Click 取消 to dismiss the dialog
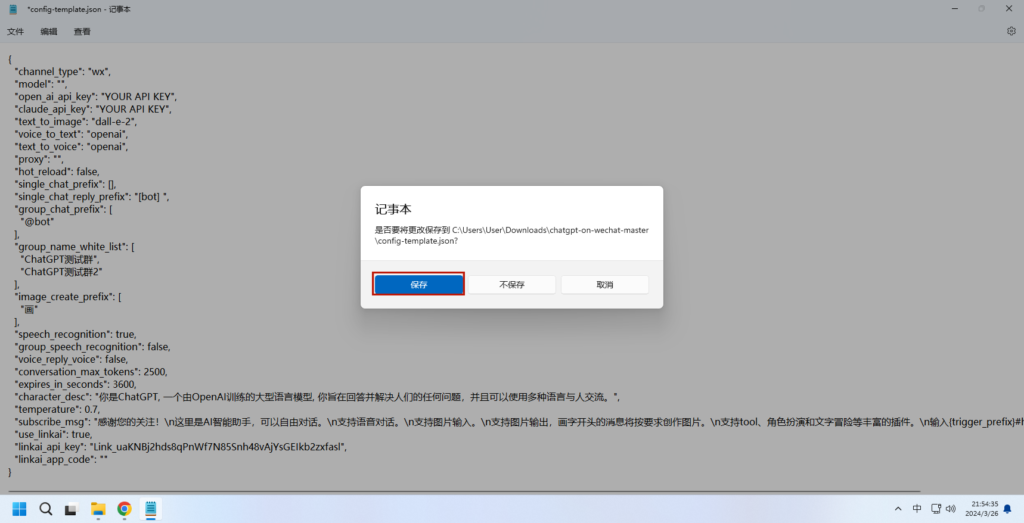The height and width of the screenshot is (523, 1024). point(605,284)
